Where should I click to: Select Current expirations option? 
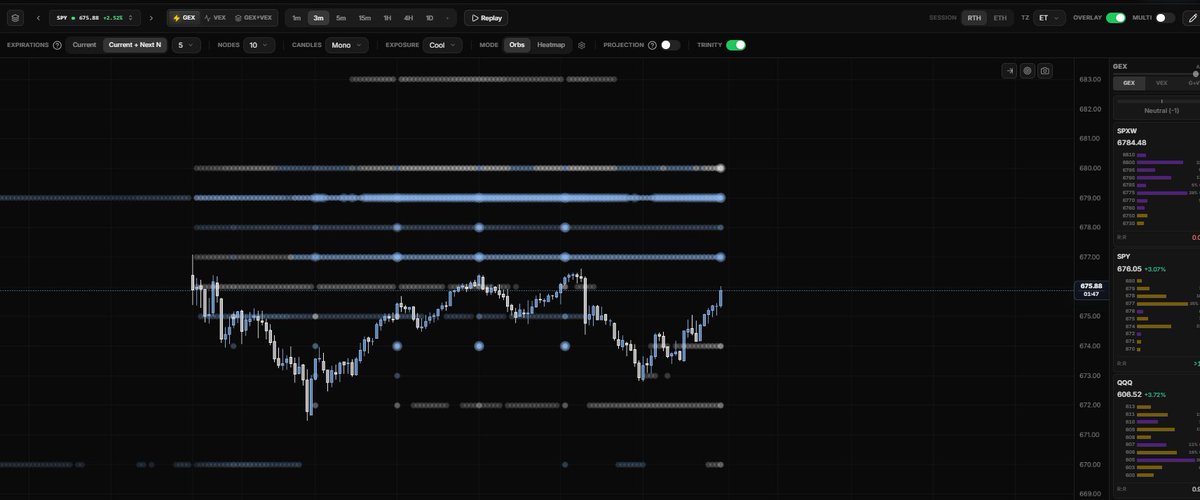(x=84, y=45)
